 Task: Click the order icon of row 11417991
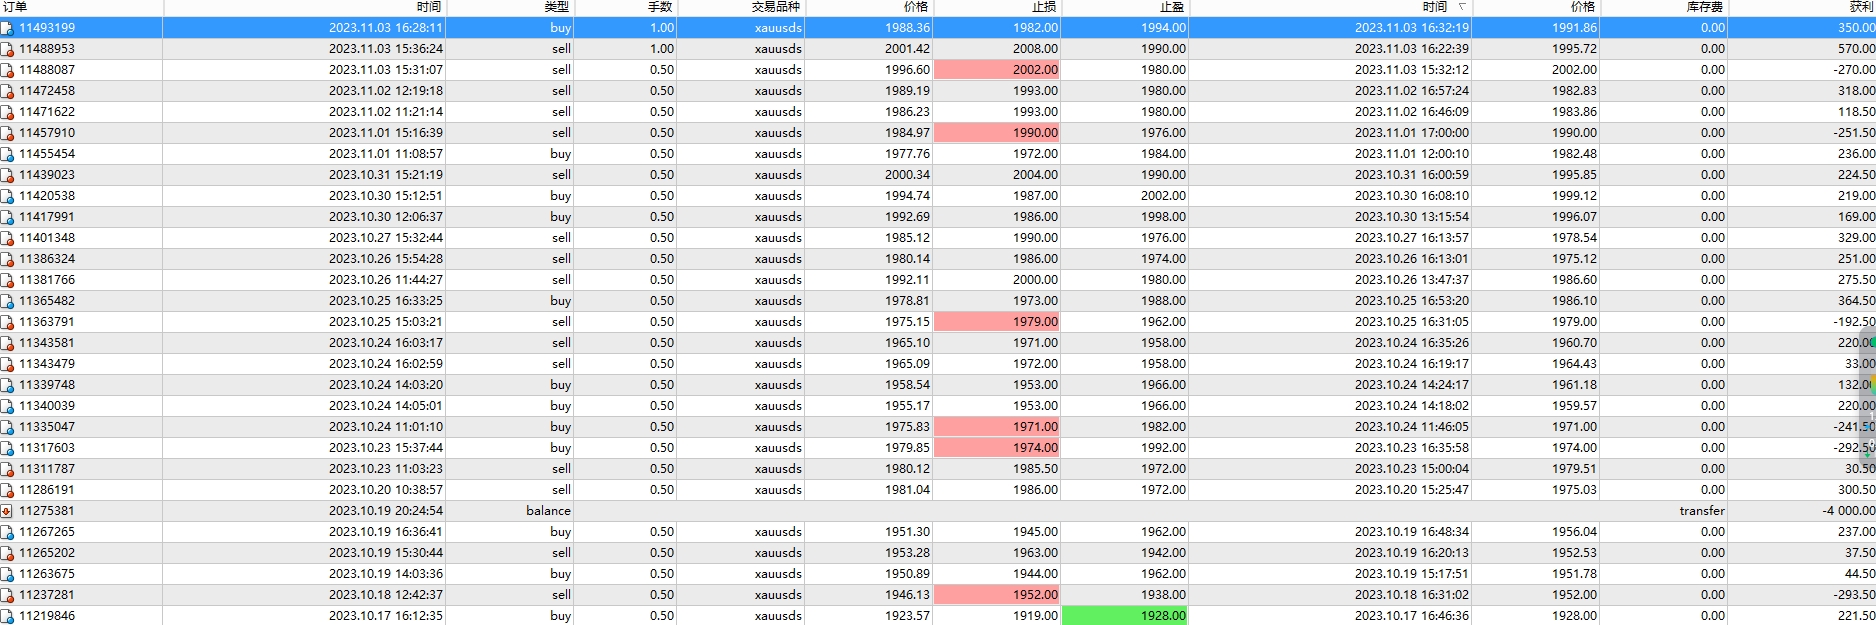tap(7, 217)
